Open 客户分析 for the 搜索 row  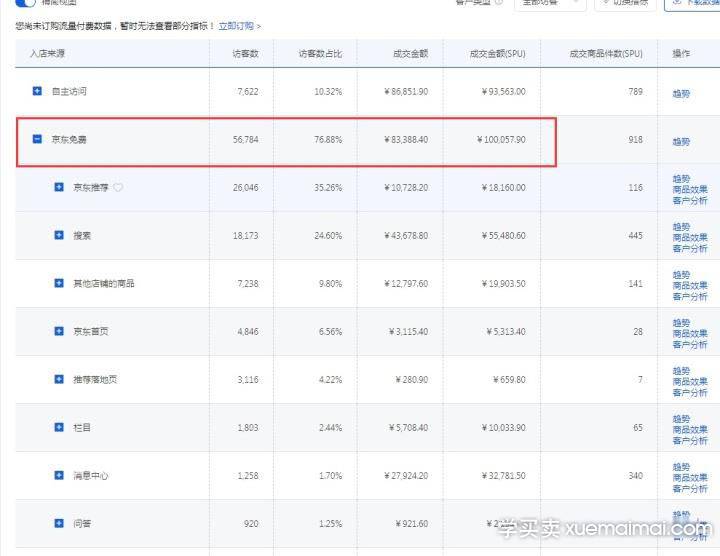(x=690, y=249)
